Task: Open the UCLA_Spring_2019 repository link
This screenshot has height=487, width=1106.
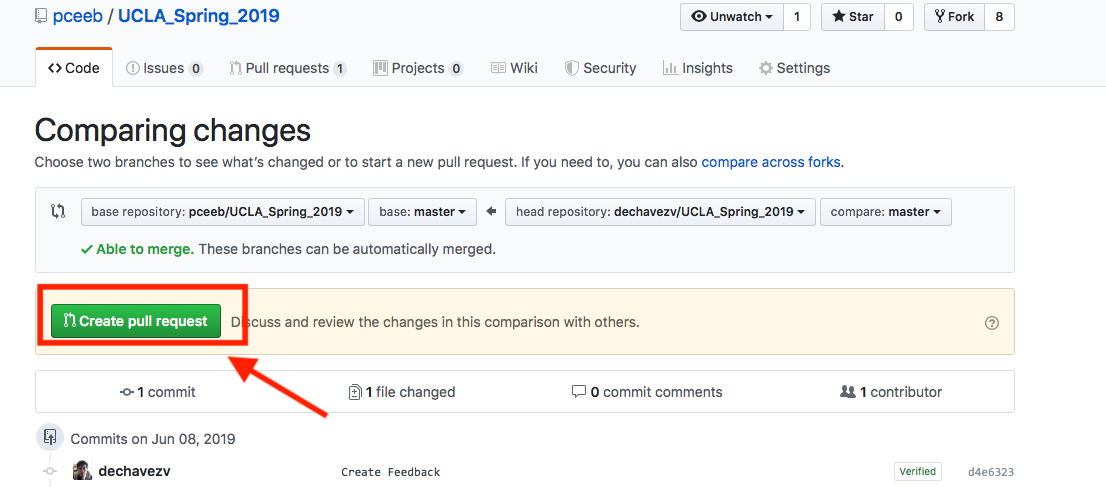Action: (199, 16)
